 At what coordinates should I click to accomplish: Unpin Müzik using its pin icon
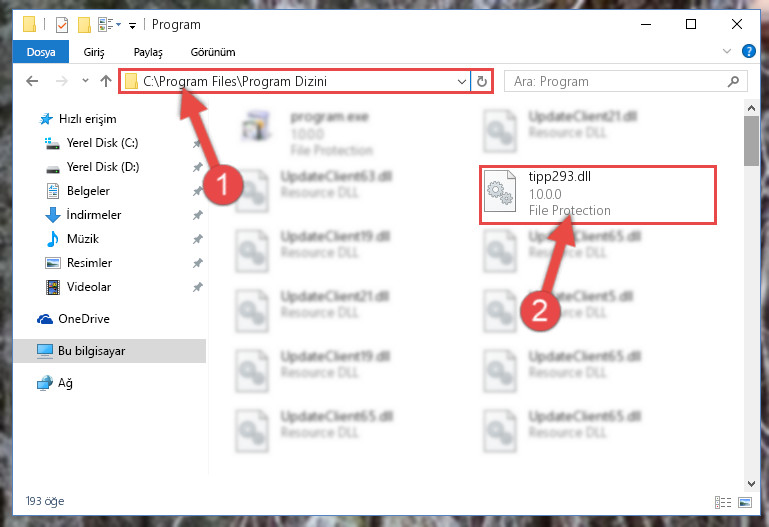pos(198,239)
